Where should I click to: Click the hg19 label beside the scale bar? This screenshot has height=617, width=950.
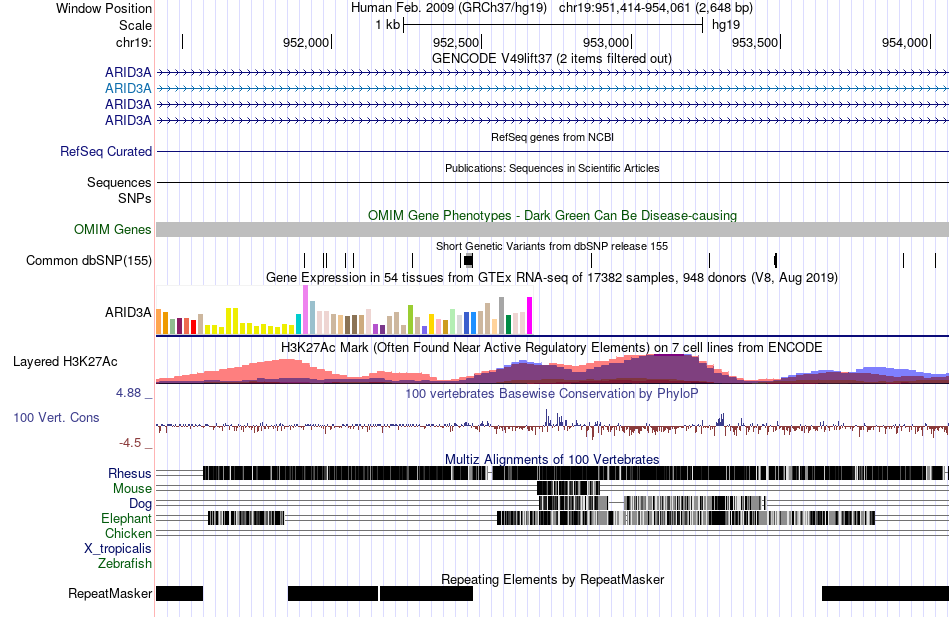pyautogui.click(x=726, y=25)
